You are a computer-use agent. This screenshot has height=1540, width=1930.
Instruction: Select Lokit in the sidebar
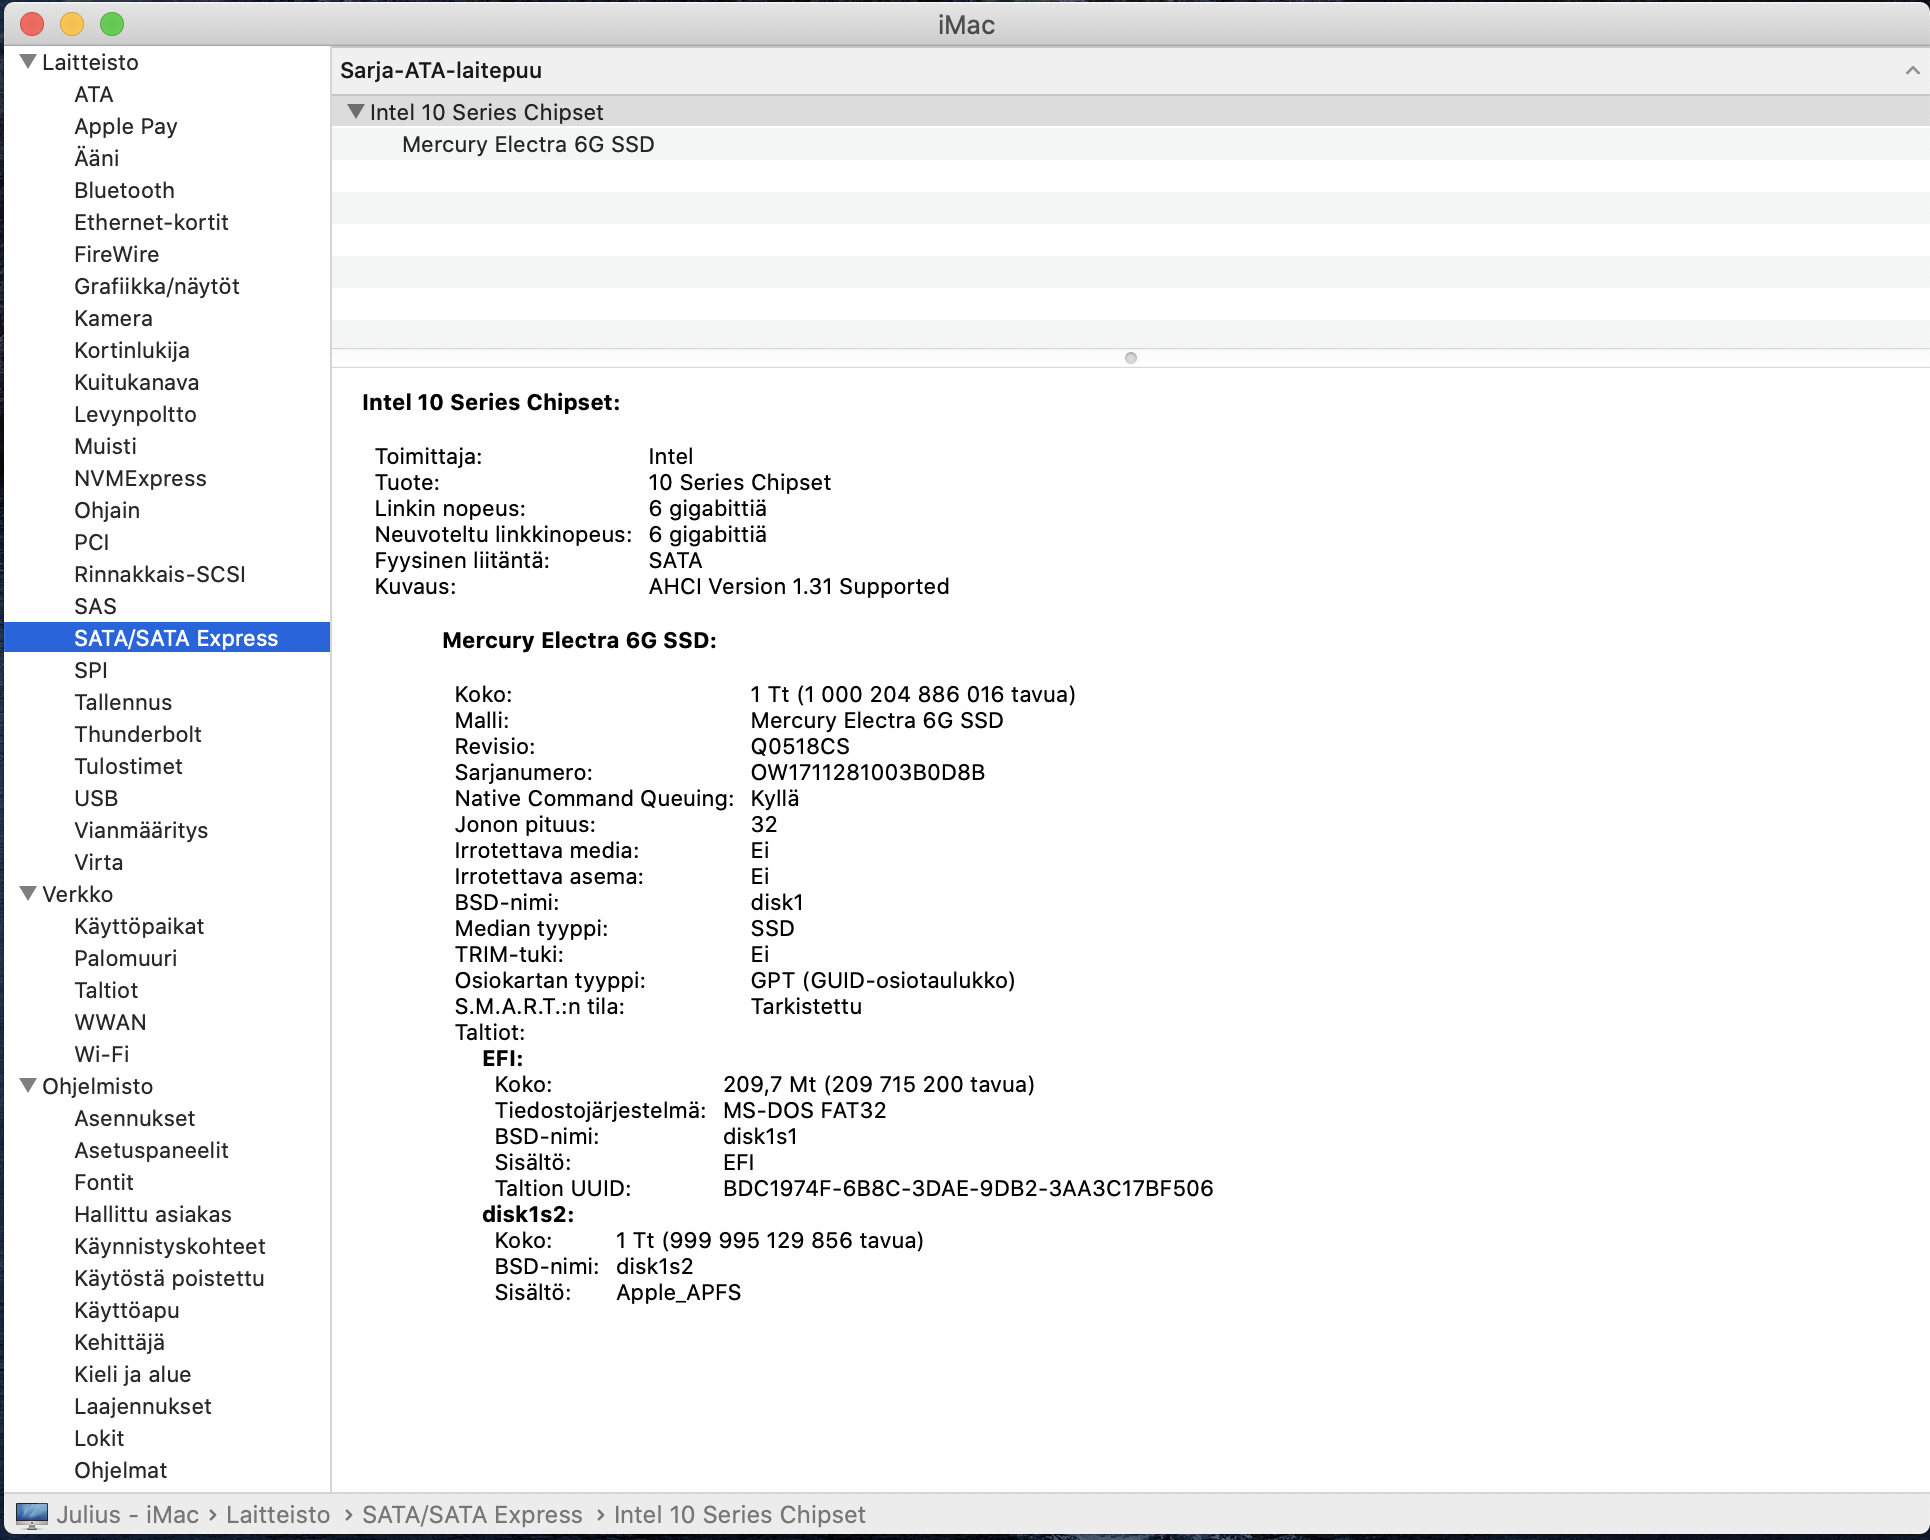point(99,1438)
